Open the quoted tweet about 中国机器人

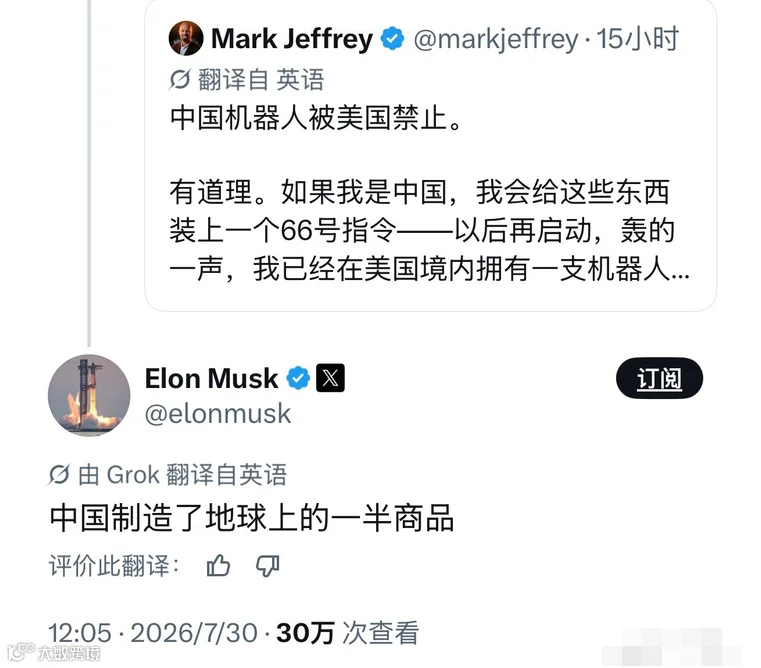(x=430, y=155)
